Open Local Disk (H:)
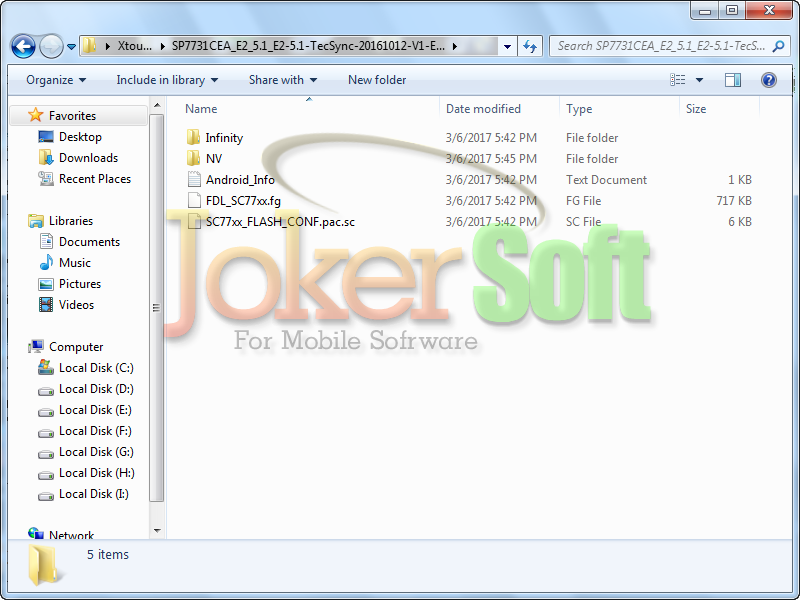The height and width of the screenshot is (600, 800). (x=97, y=472)
